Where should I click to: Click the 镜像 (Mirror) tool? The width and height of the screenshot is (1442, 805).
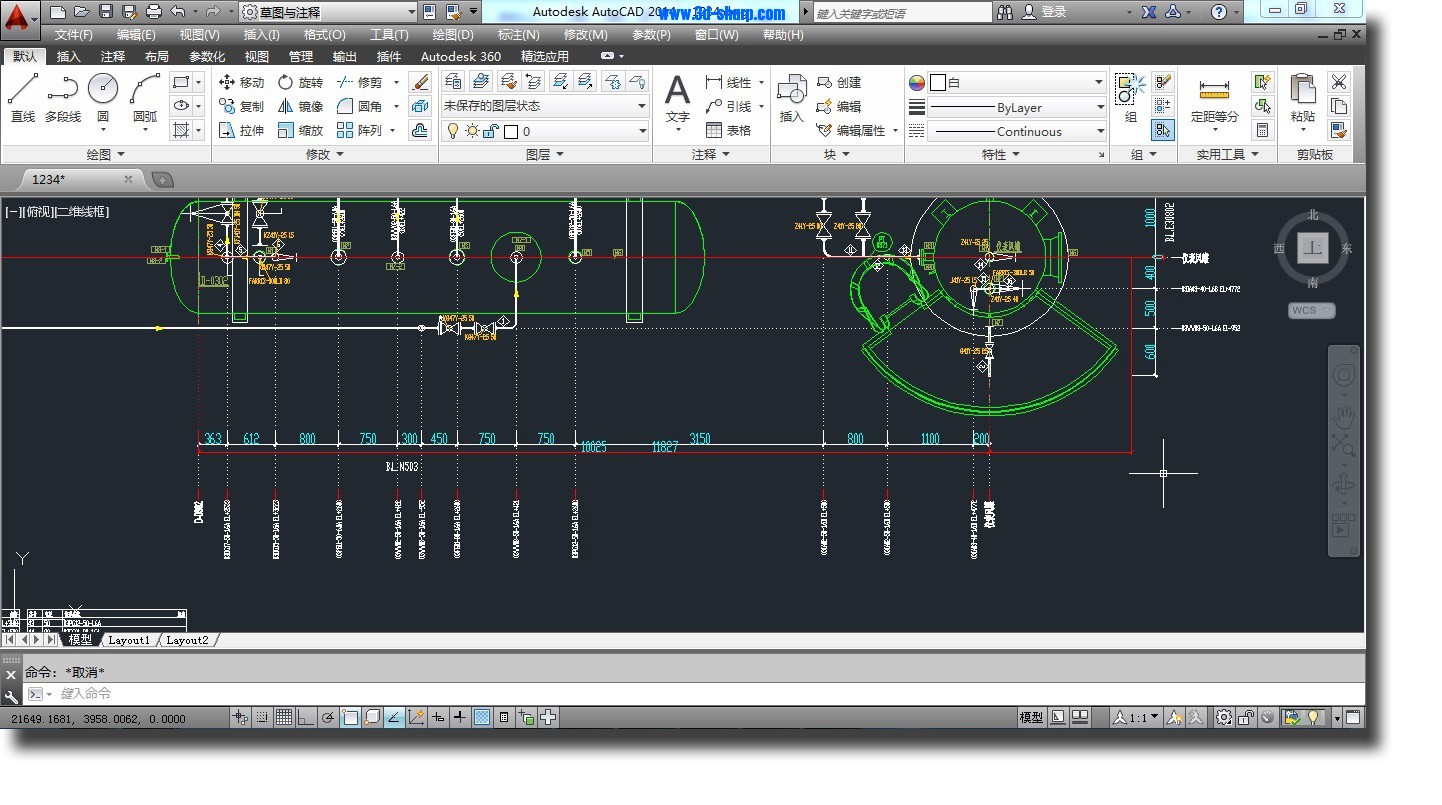coord(300,106)
